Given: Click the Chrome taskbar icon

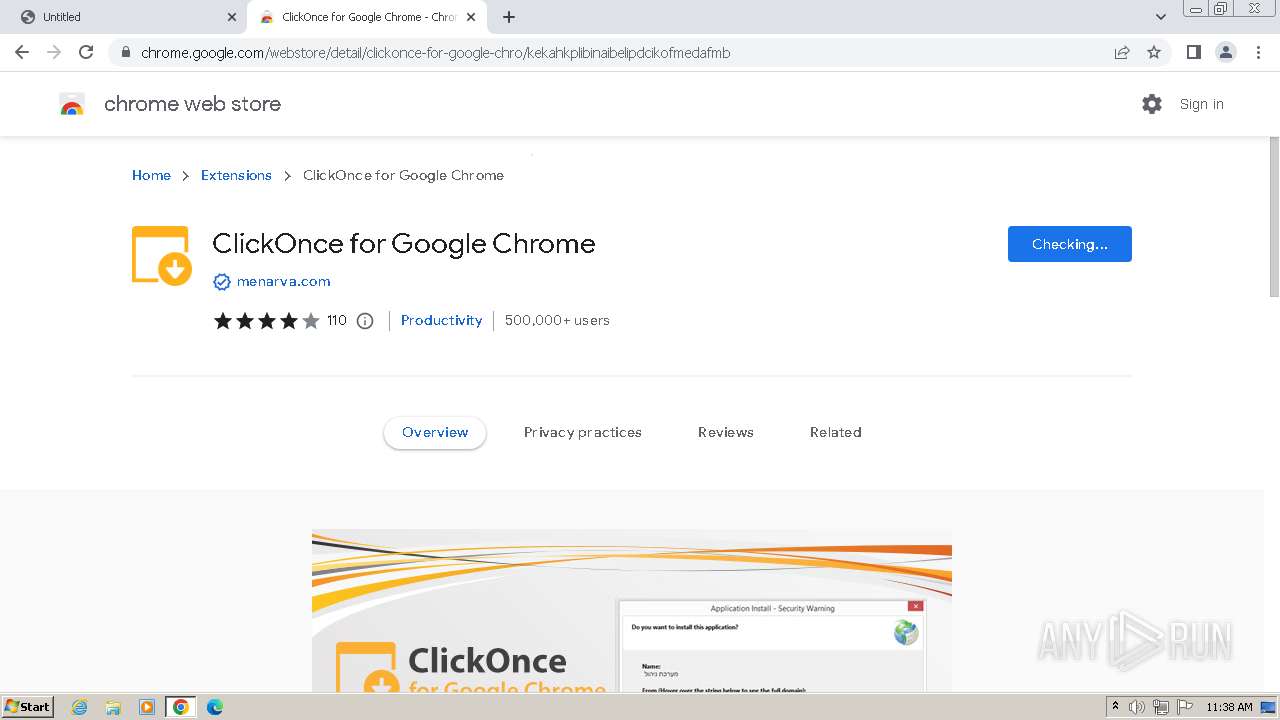Looking at the screenshot, I should click(x=181, y=707).
